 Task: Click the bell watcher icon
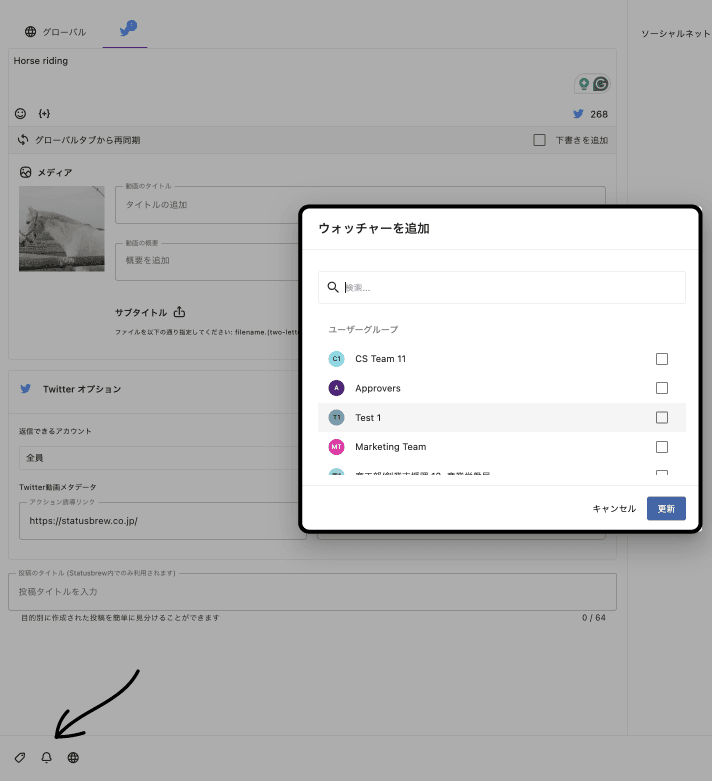(x=46, y=758)
